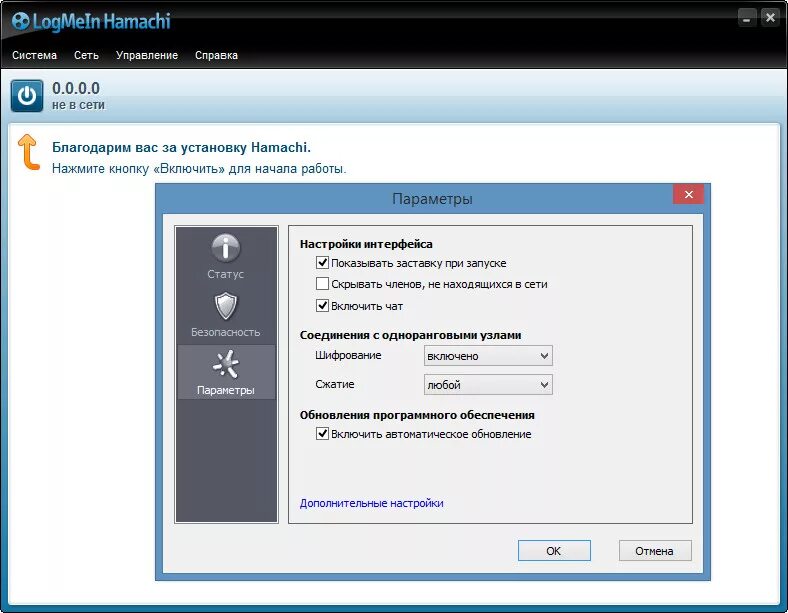The image size is (788, 613).
Task: Open the Безопасность shield icon
Action: tap(226, 305)
